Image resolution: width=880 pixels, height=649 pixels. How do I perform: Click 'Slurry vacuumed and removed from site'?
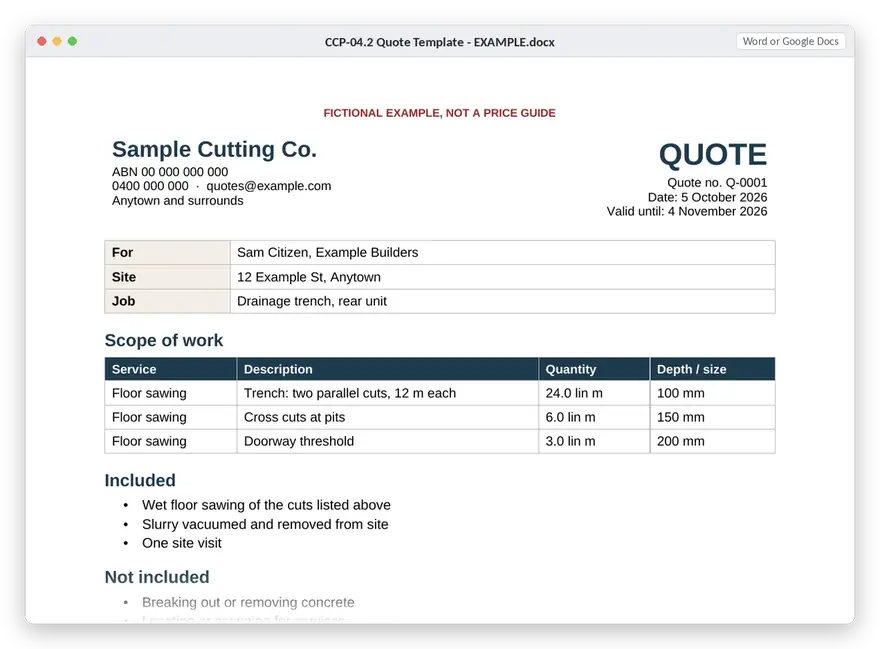265,524
